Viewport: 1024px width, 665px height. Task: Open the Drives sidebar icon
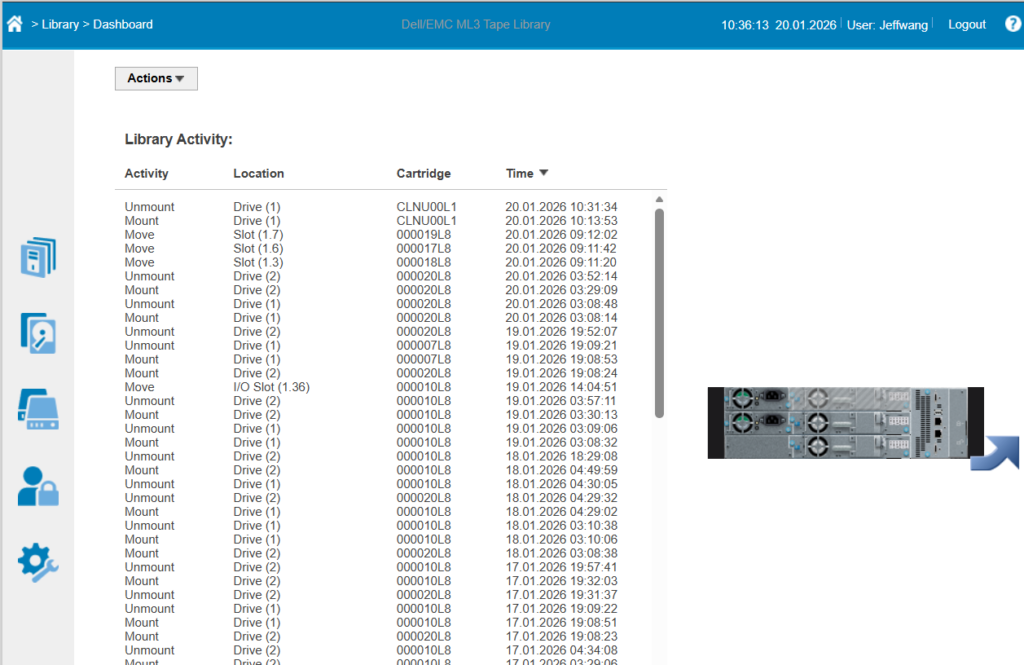[x=38, y=333]
